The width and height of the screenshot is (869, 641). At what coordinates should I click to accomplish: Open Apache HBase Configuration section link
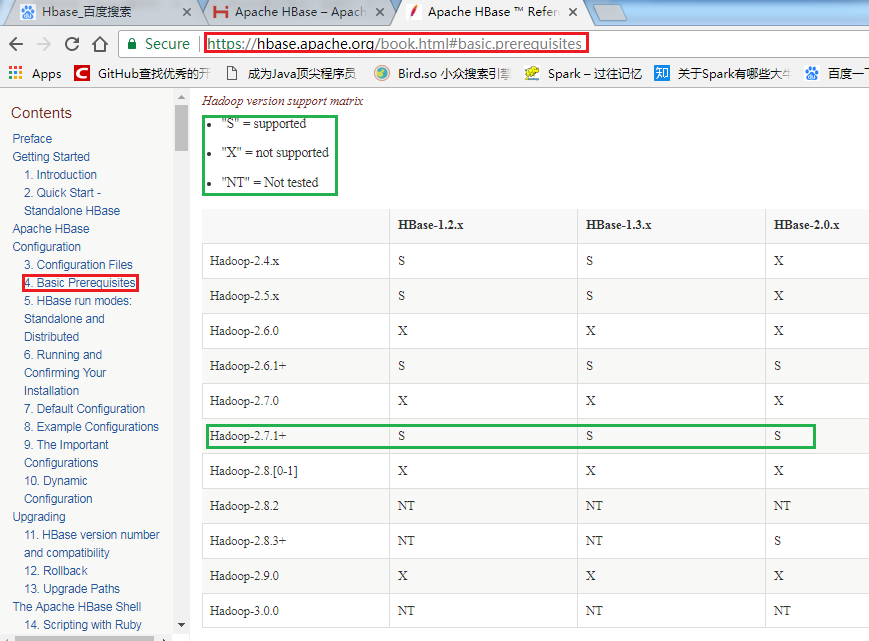(50, 238)
